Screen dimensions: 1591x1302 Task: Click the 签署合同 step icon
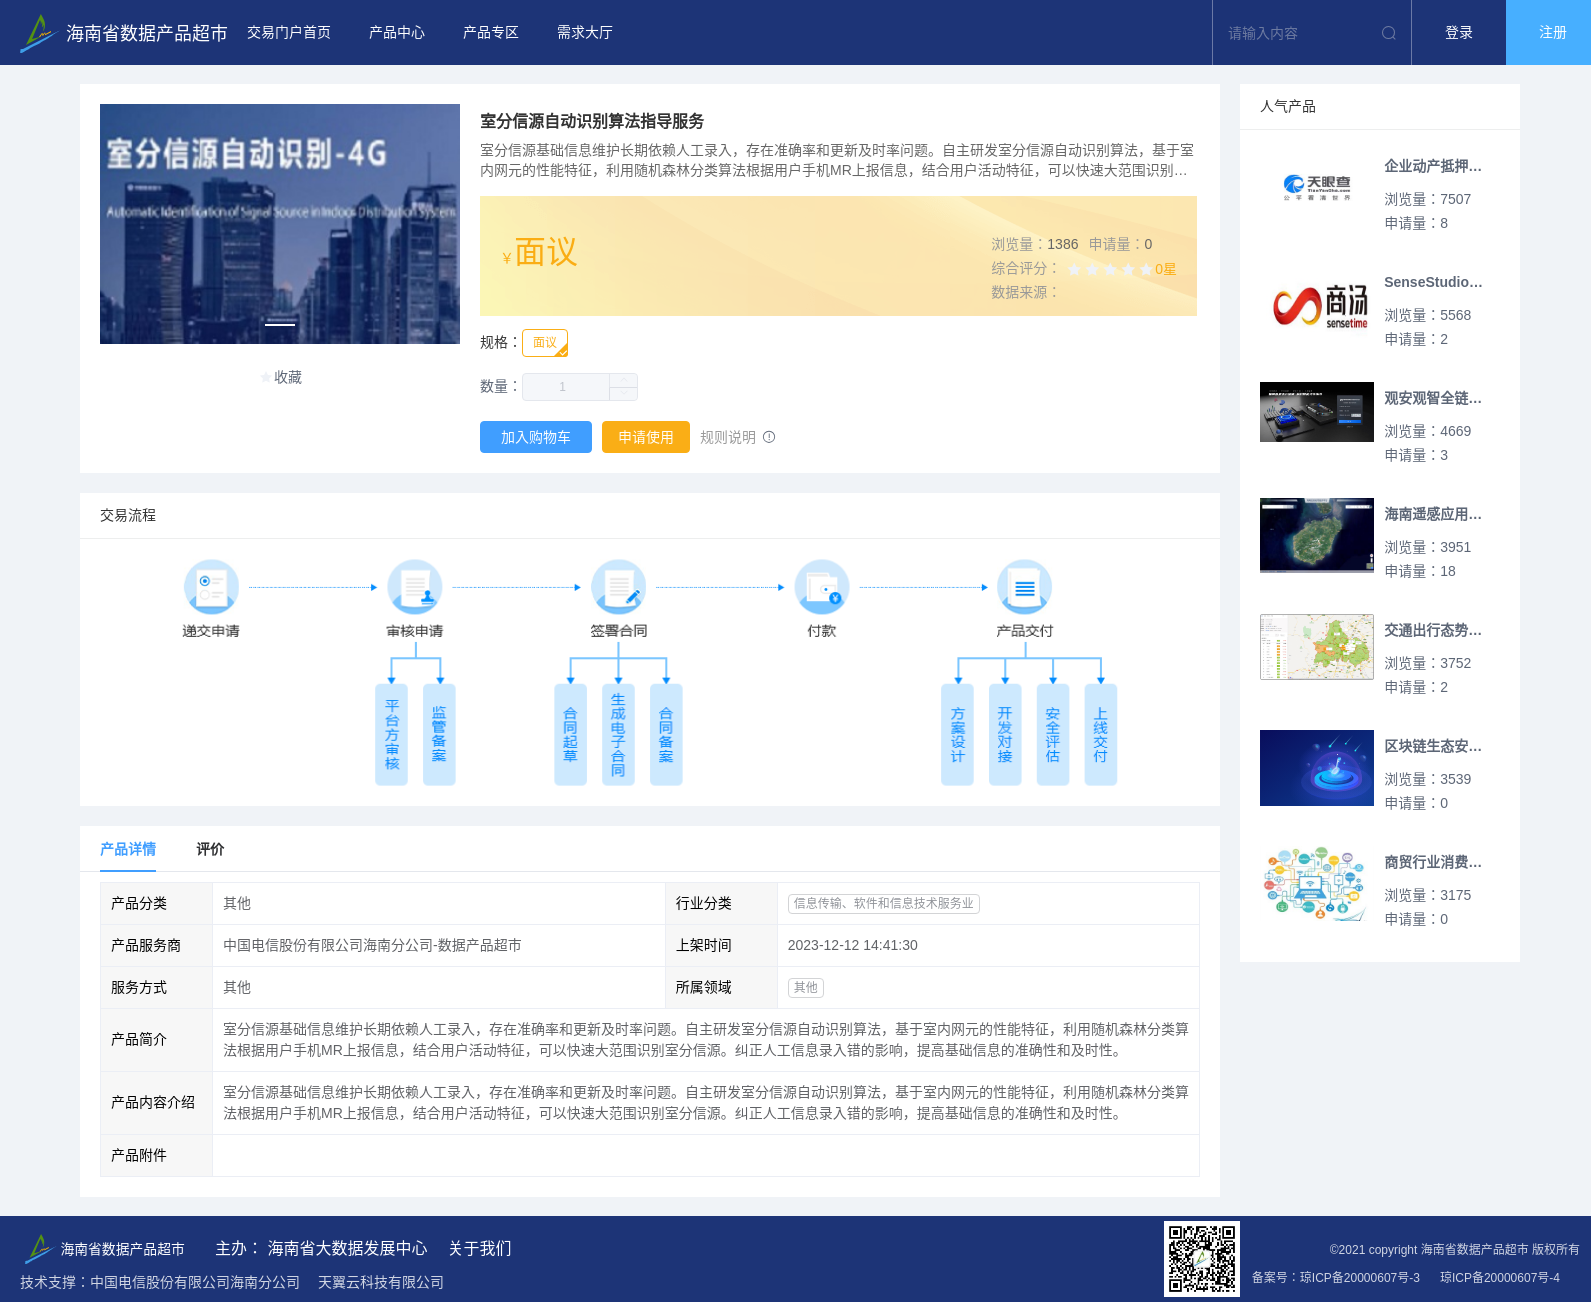(x=619, y=587)
